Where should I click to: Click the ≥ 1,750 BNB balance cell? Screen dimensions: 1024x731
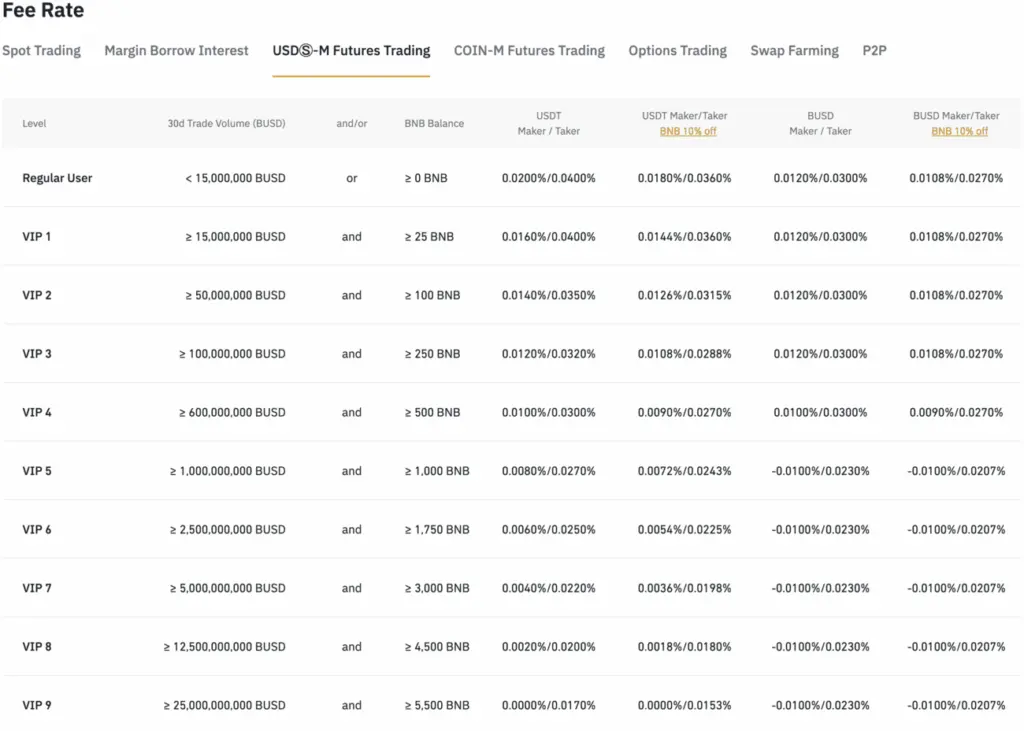[437, 529]
